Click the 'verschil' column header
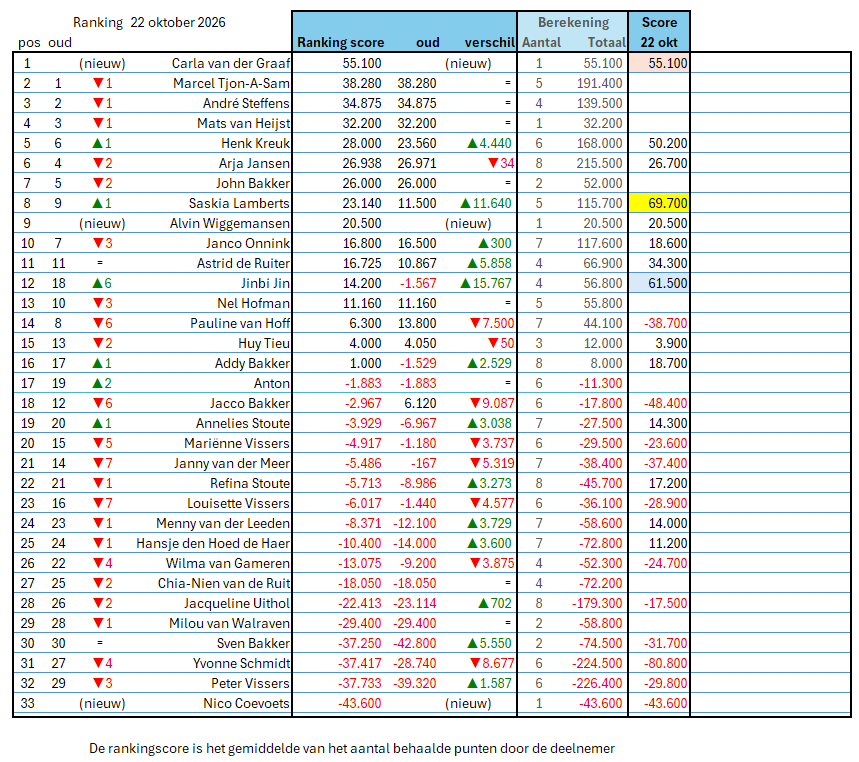 tap(490, 43)
